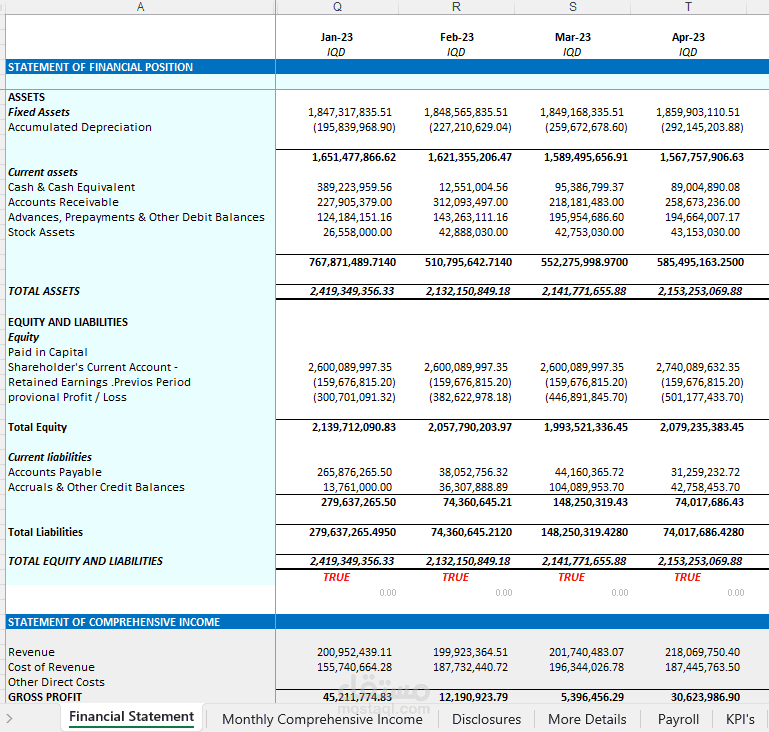This screenshot has height=732, width=769.
Task: Select column Q header
Action: pyautogui.click(x=337, y=7)
